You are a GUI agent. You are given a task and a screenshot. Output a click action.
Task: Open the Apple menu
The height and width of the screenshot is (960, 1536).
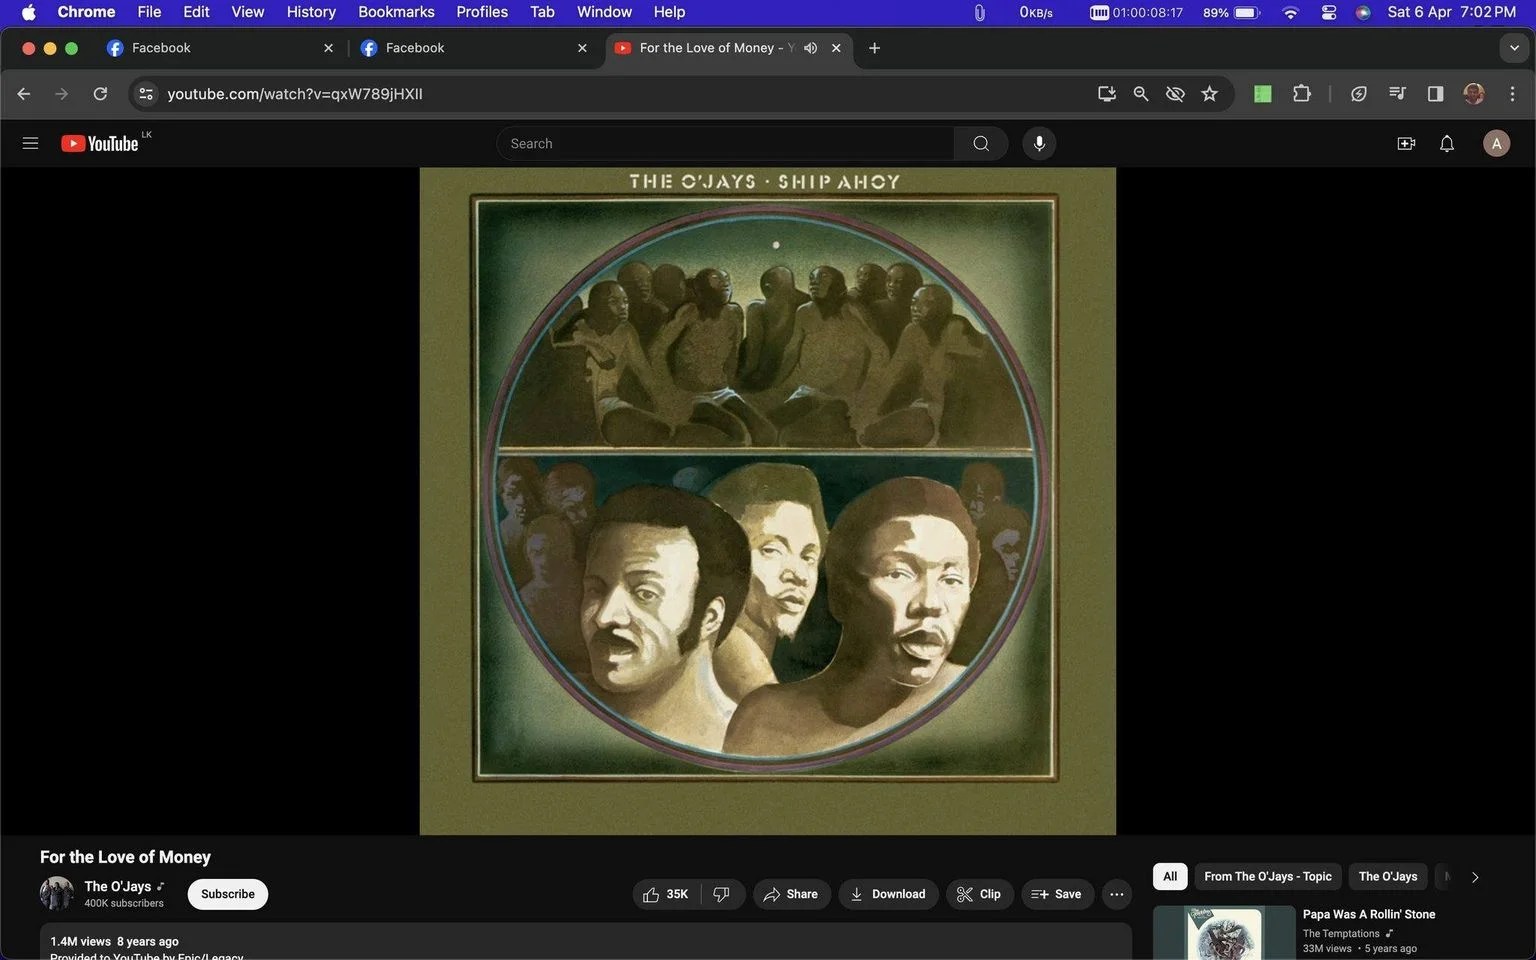(28, 12)
